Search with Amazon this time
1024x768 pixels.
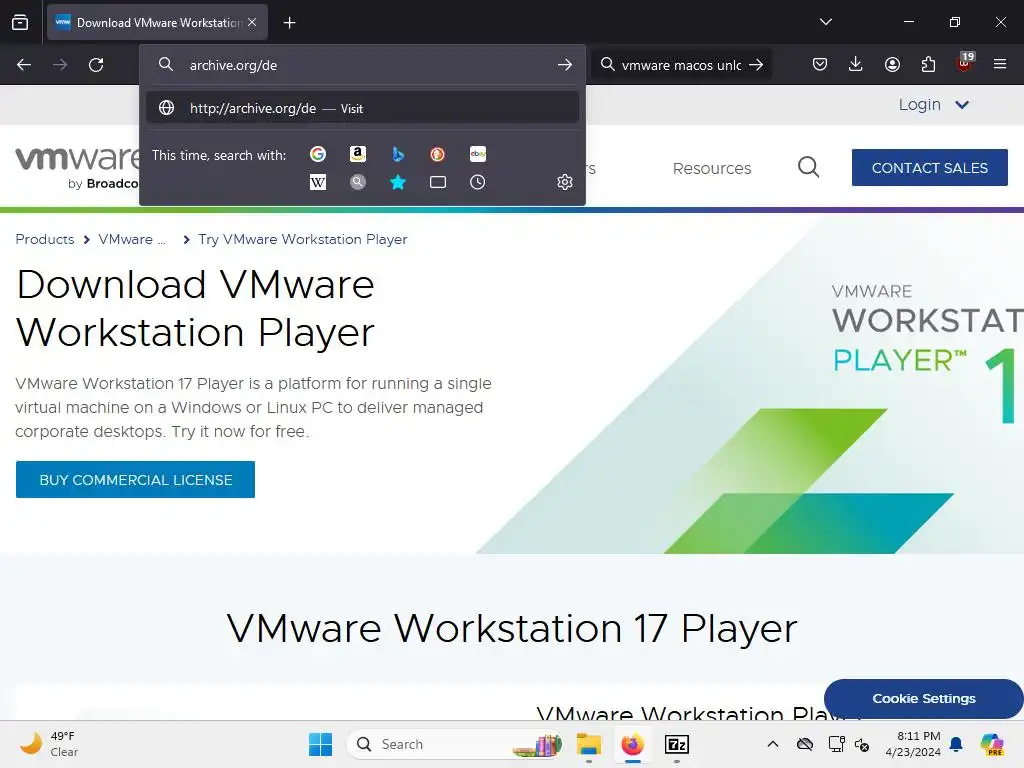357,154
